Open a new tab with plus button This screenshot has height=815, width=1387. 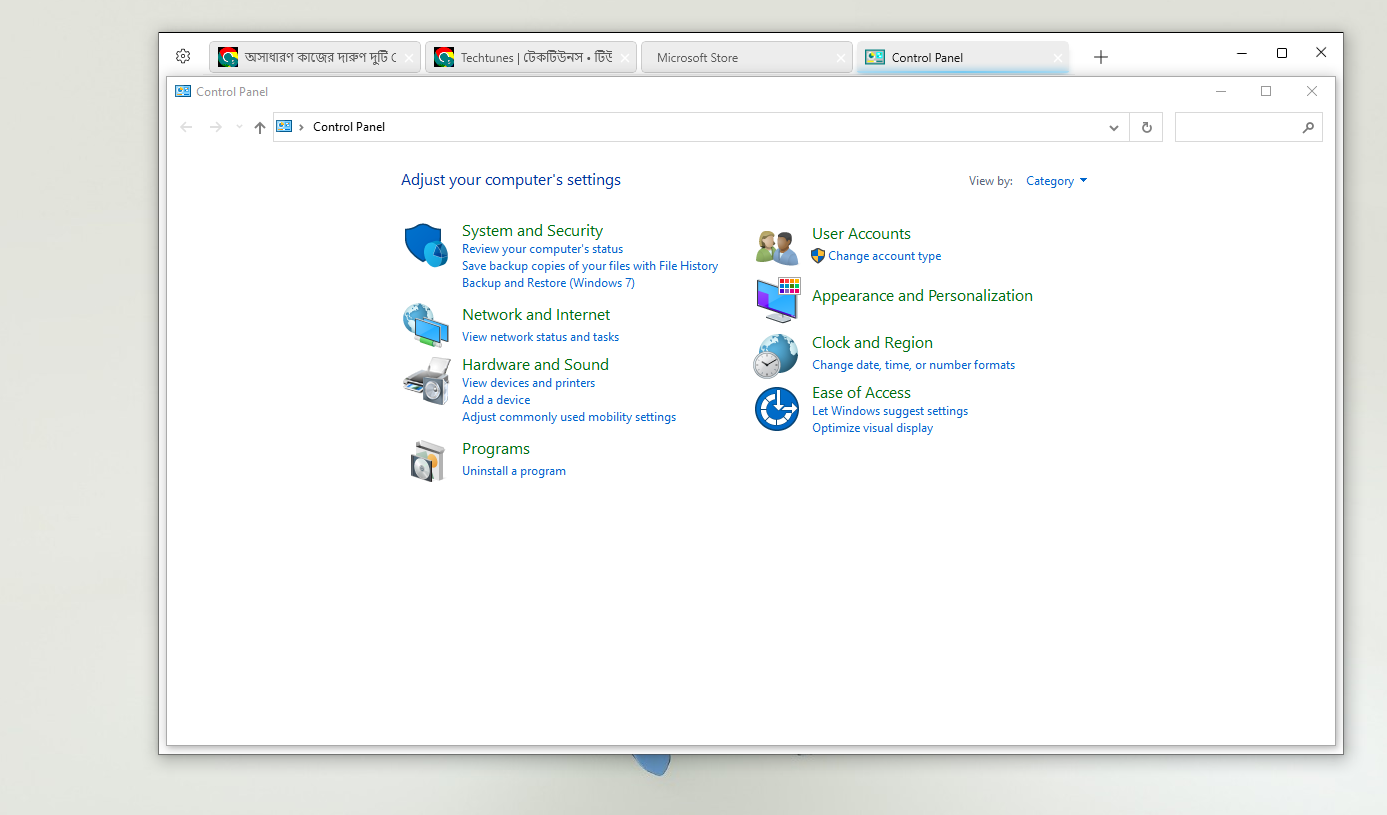(x=1101, y=57)
